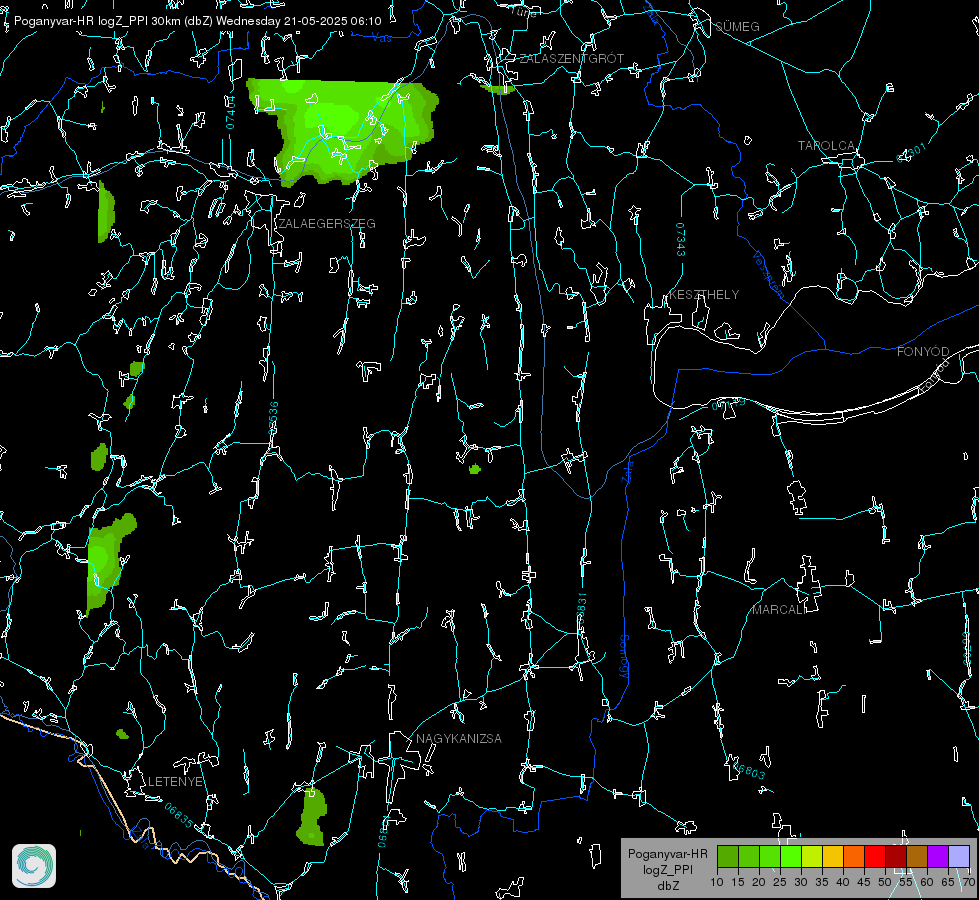Click the radar echo patch southwest of Nagykanizsa
The image size is (979, 900).
311,818
